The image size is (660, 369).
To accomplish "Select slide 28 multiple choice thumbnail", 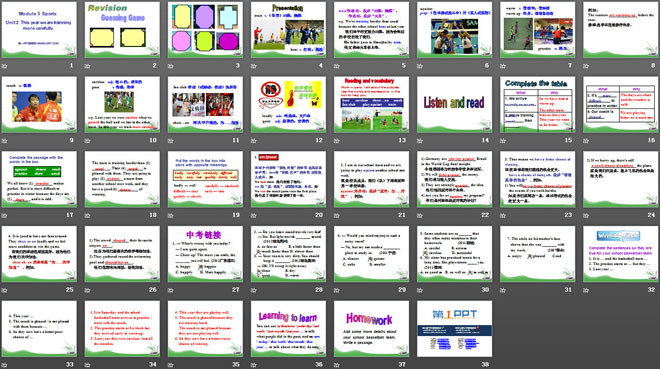I will pos(288,254).
